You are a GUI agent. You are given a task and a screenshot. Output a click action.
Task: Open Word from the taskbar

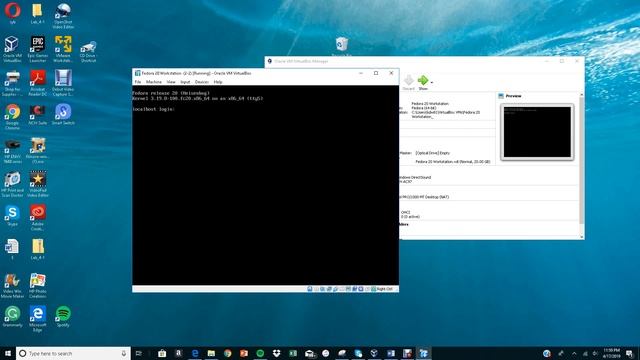tap(391, 353)
